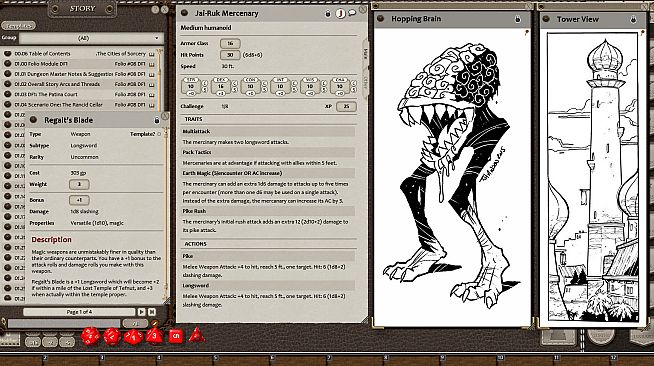Click link button left of Regalt's Blade title
654x366 pixels.
(34, 120)
